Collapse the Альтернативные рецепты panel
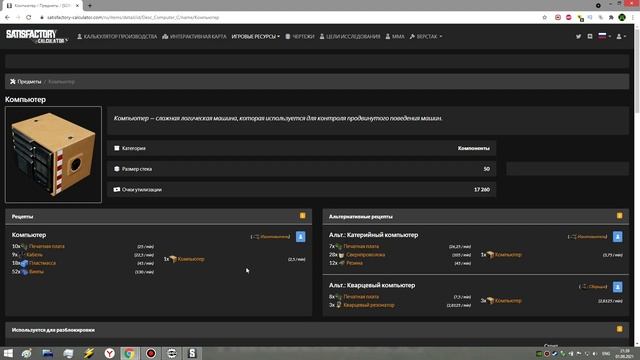The width and height of the screenshot is (640, 360). [620, 216]
